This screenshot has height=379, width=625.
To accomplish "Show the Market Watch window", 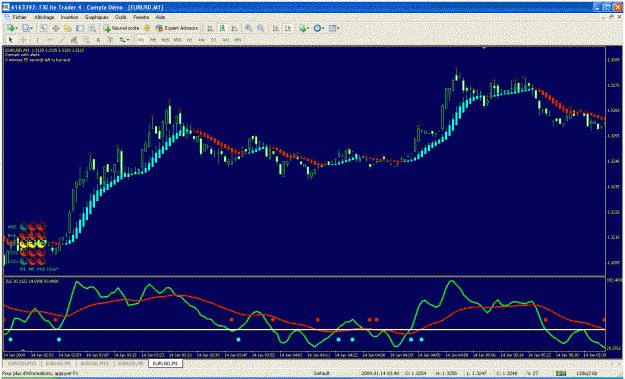I will point(43,28).
